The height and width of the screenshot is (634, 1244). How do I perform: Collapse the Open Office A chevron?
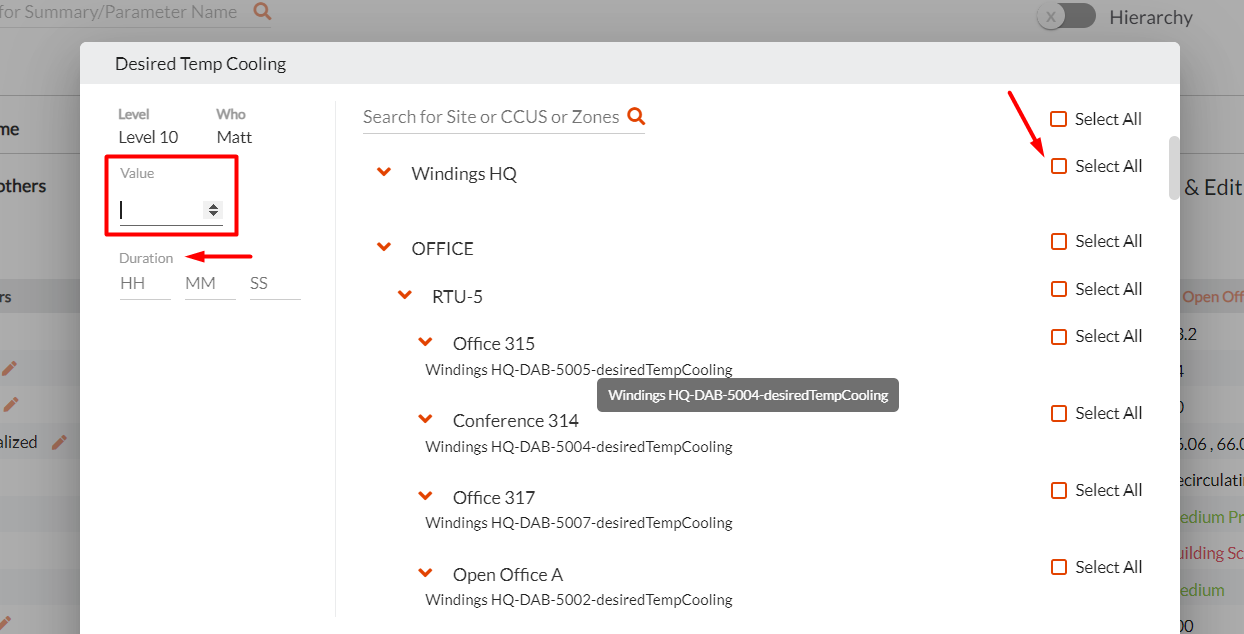click(x=425, y=573)
